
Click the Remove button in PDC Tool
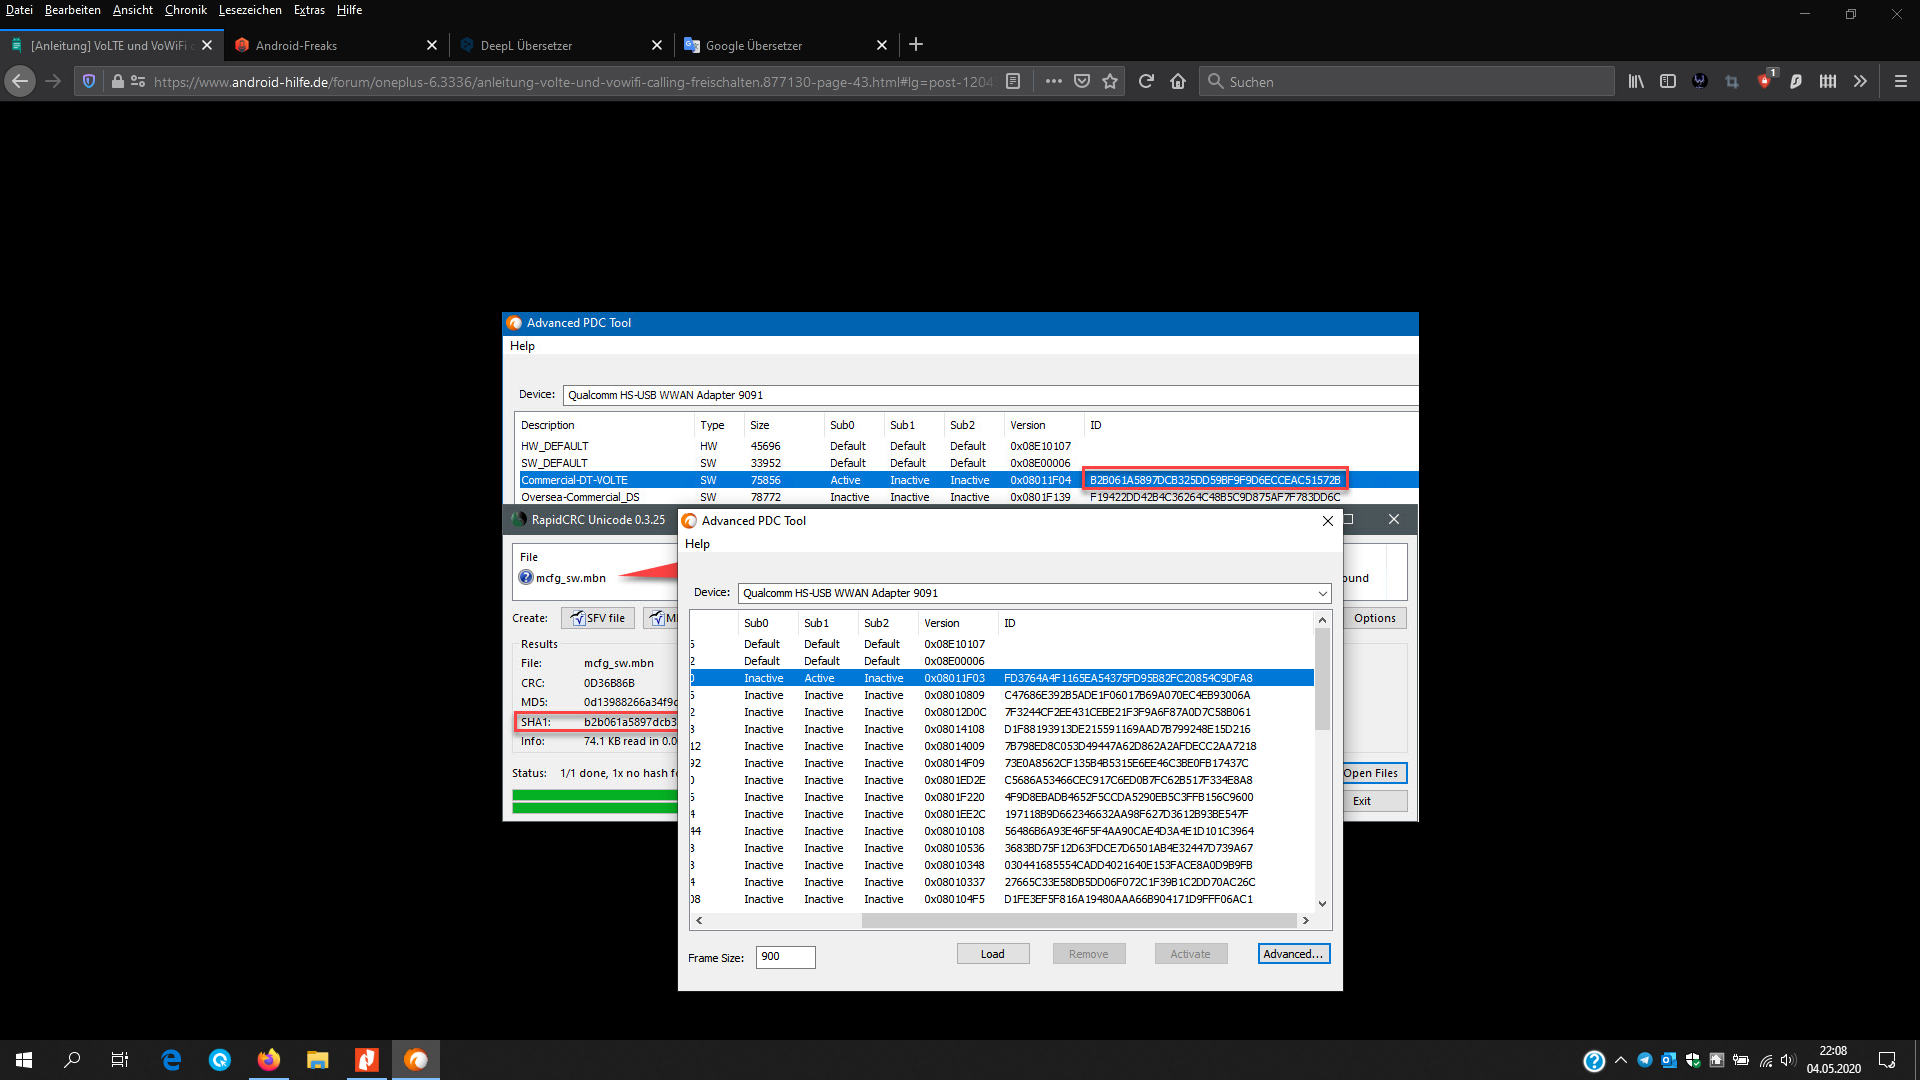[1089, 954]
